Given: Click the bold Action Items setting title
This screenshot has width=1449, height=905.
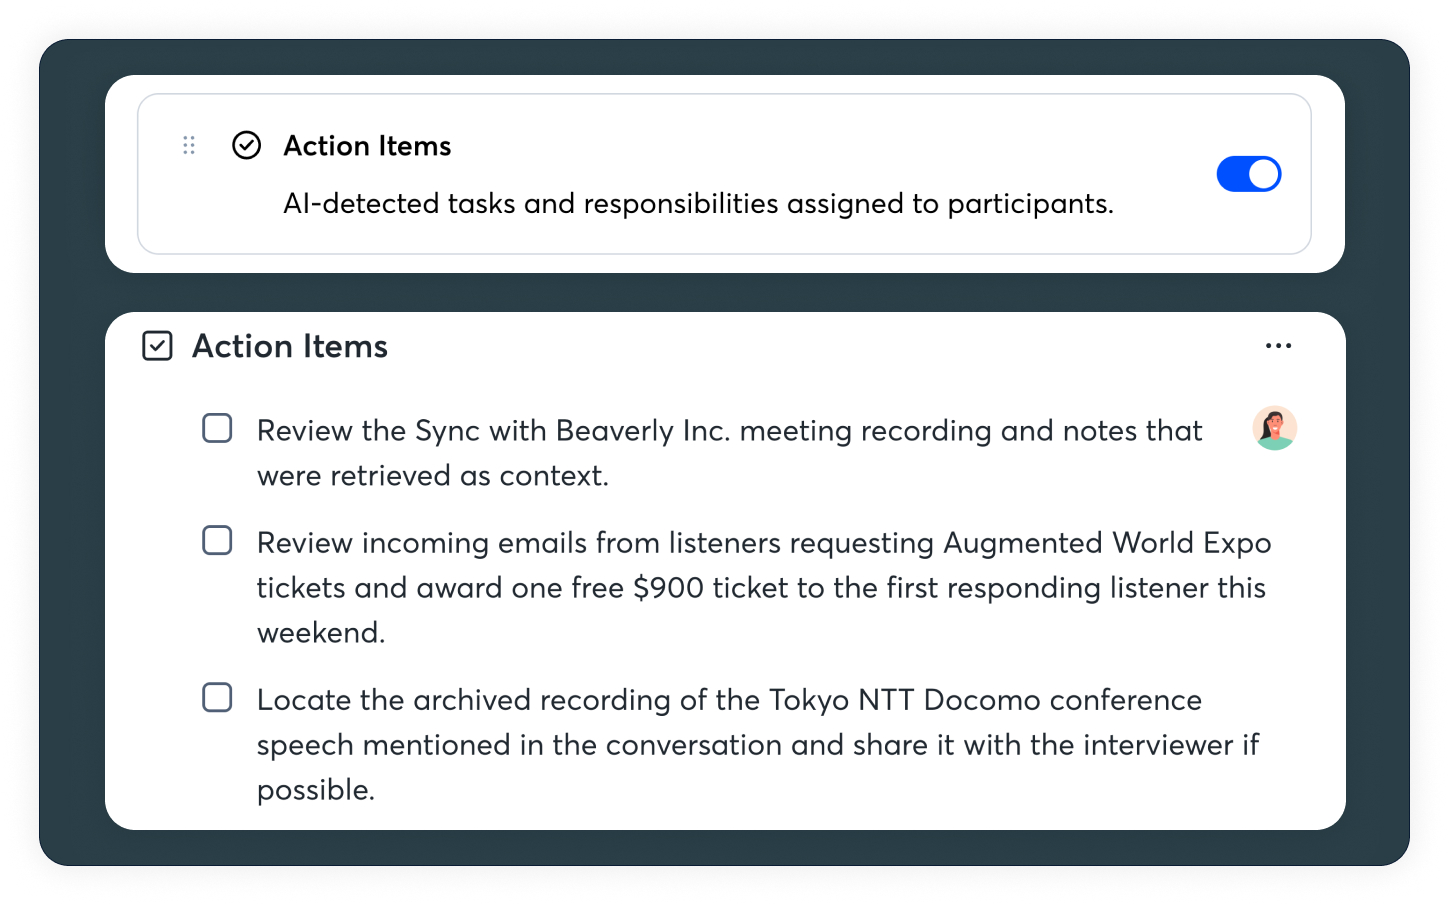Looking at the screenshot, I should tap(367, 146).
